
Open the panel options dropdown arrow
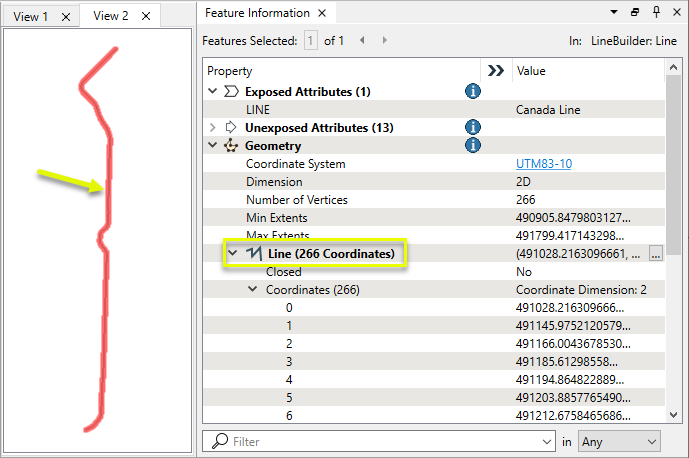click(614, 12)
